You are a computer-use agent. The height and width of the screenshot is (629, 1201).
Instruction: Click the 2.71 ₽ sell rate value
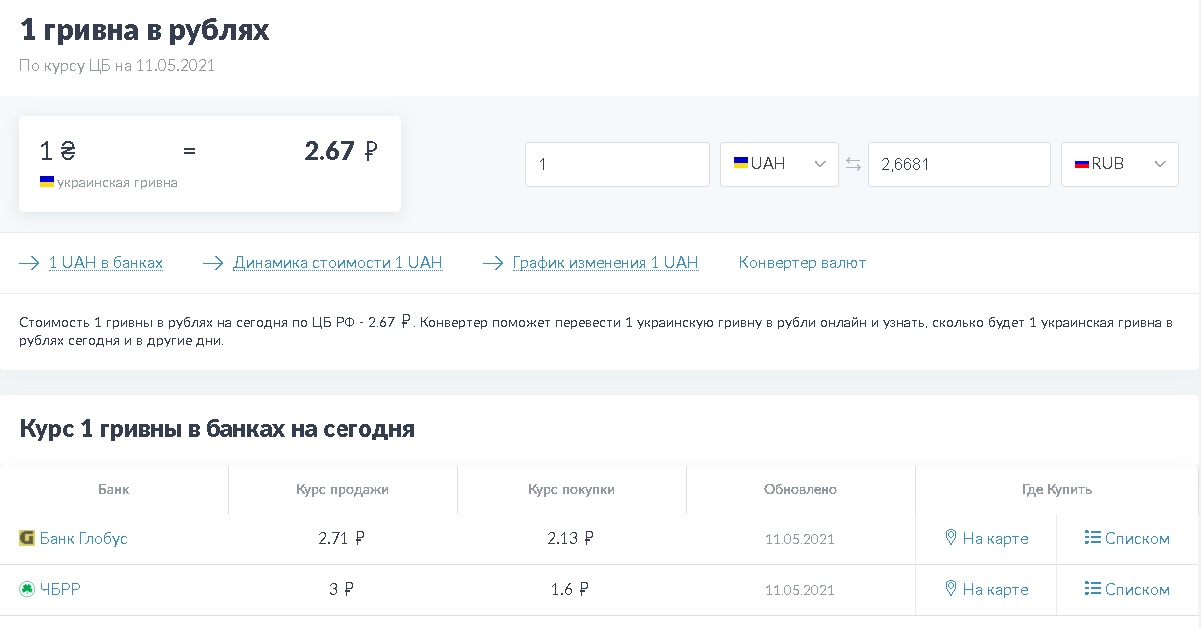tap(342, 538)
